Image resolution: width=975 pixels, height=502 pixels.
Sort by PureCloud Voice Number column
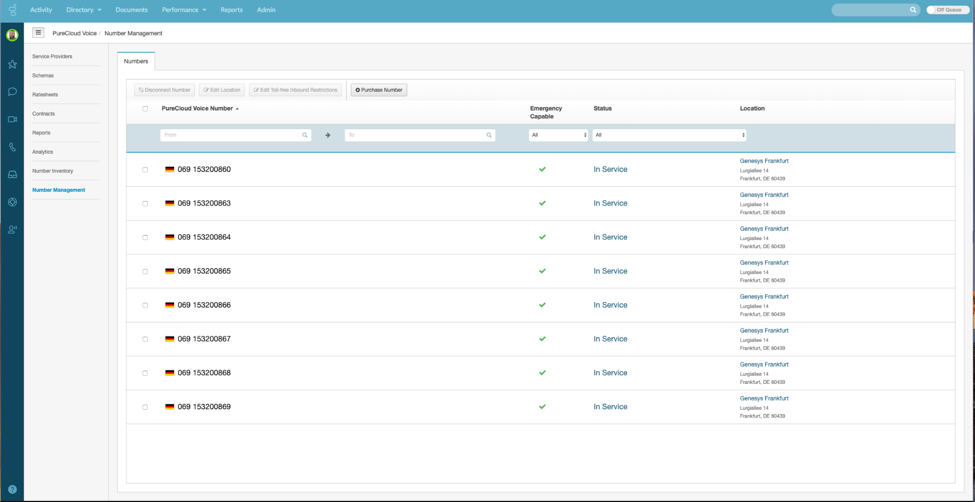tap(200, 108)
